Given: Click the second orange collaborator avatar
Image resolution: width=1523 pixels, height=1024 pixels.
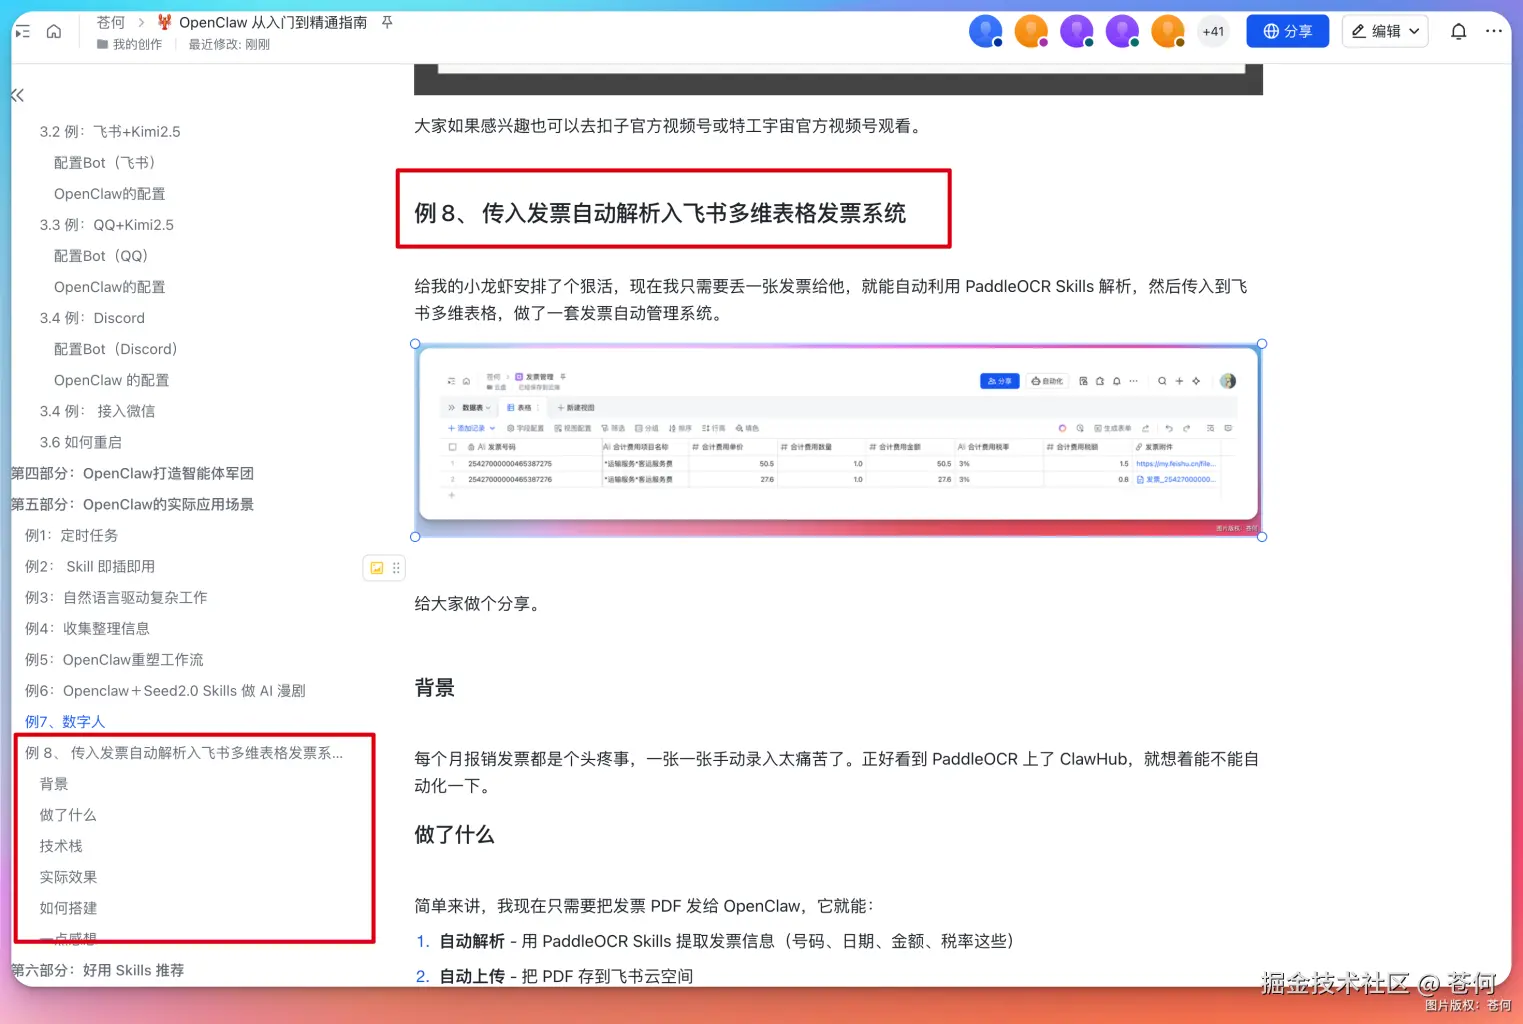Looking at the screenshot, I should tap(1031, 32).
